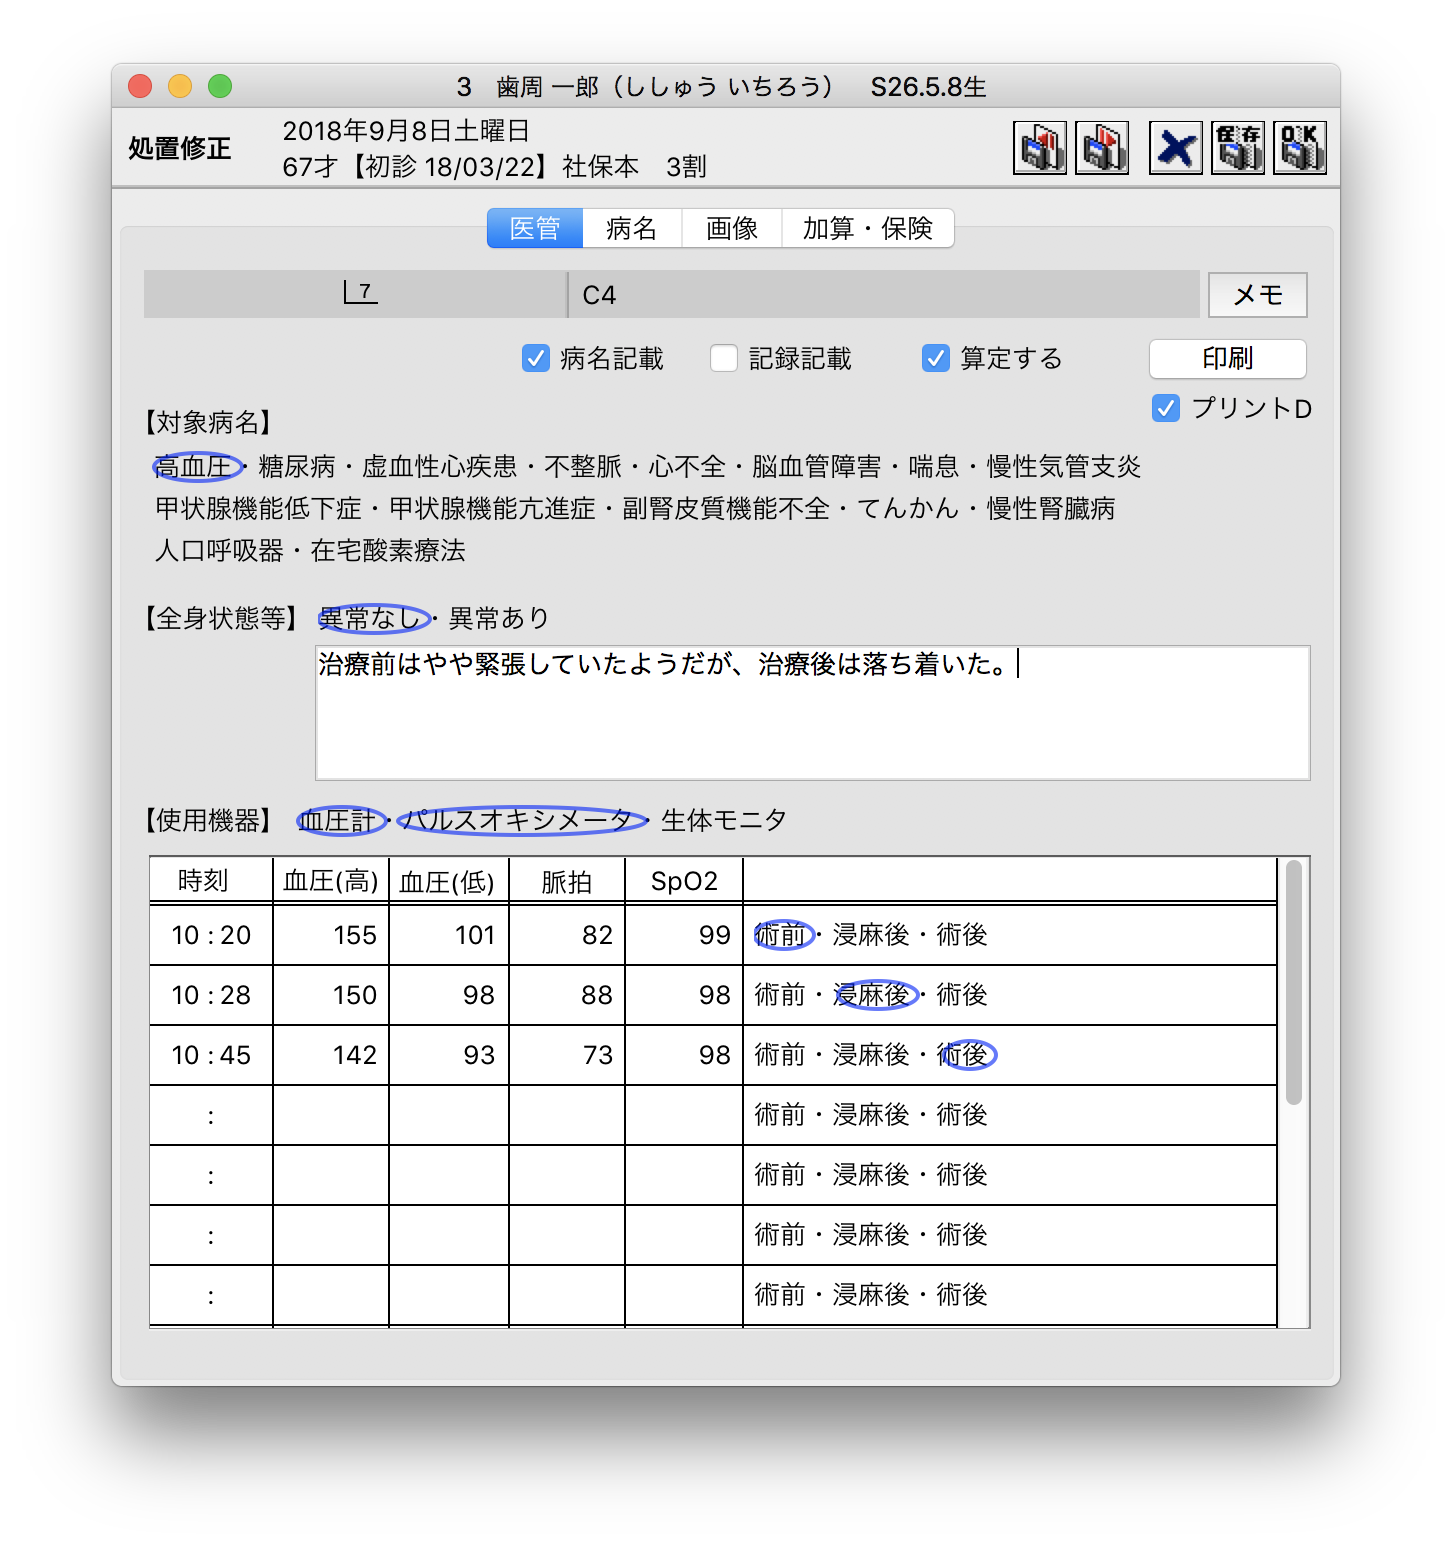Choose 在宅酸素療法 option
Screen dimensions: 1452x1546
388,551
